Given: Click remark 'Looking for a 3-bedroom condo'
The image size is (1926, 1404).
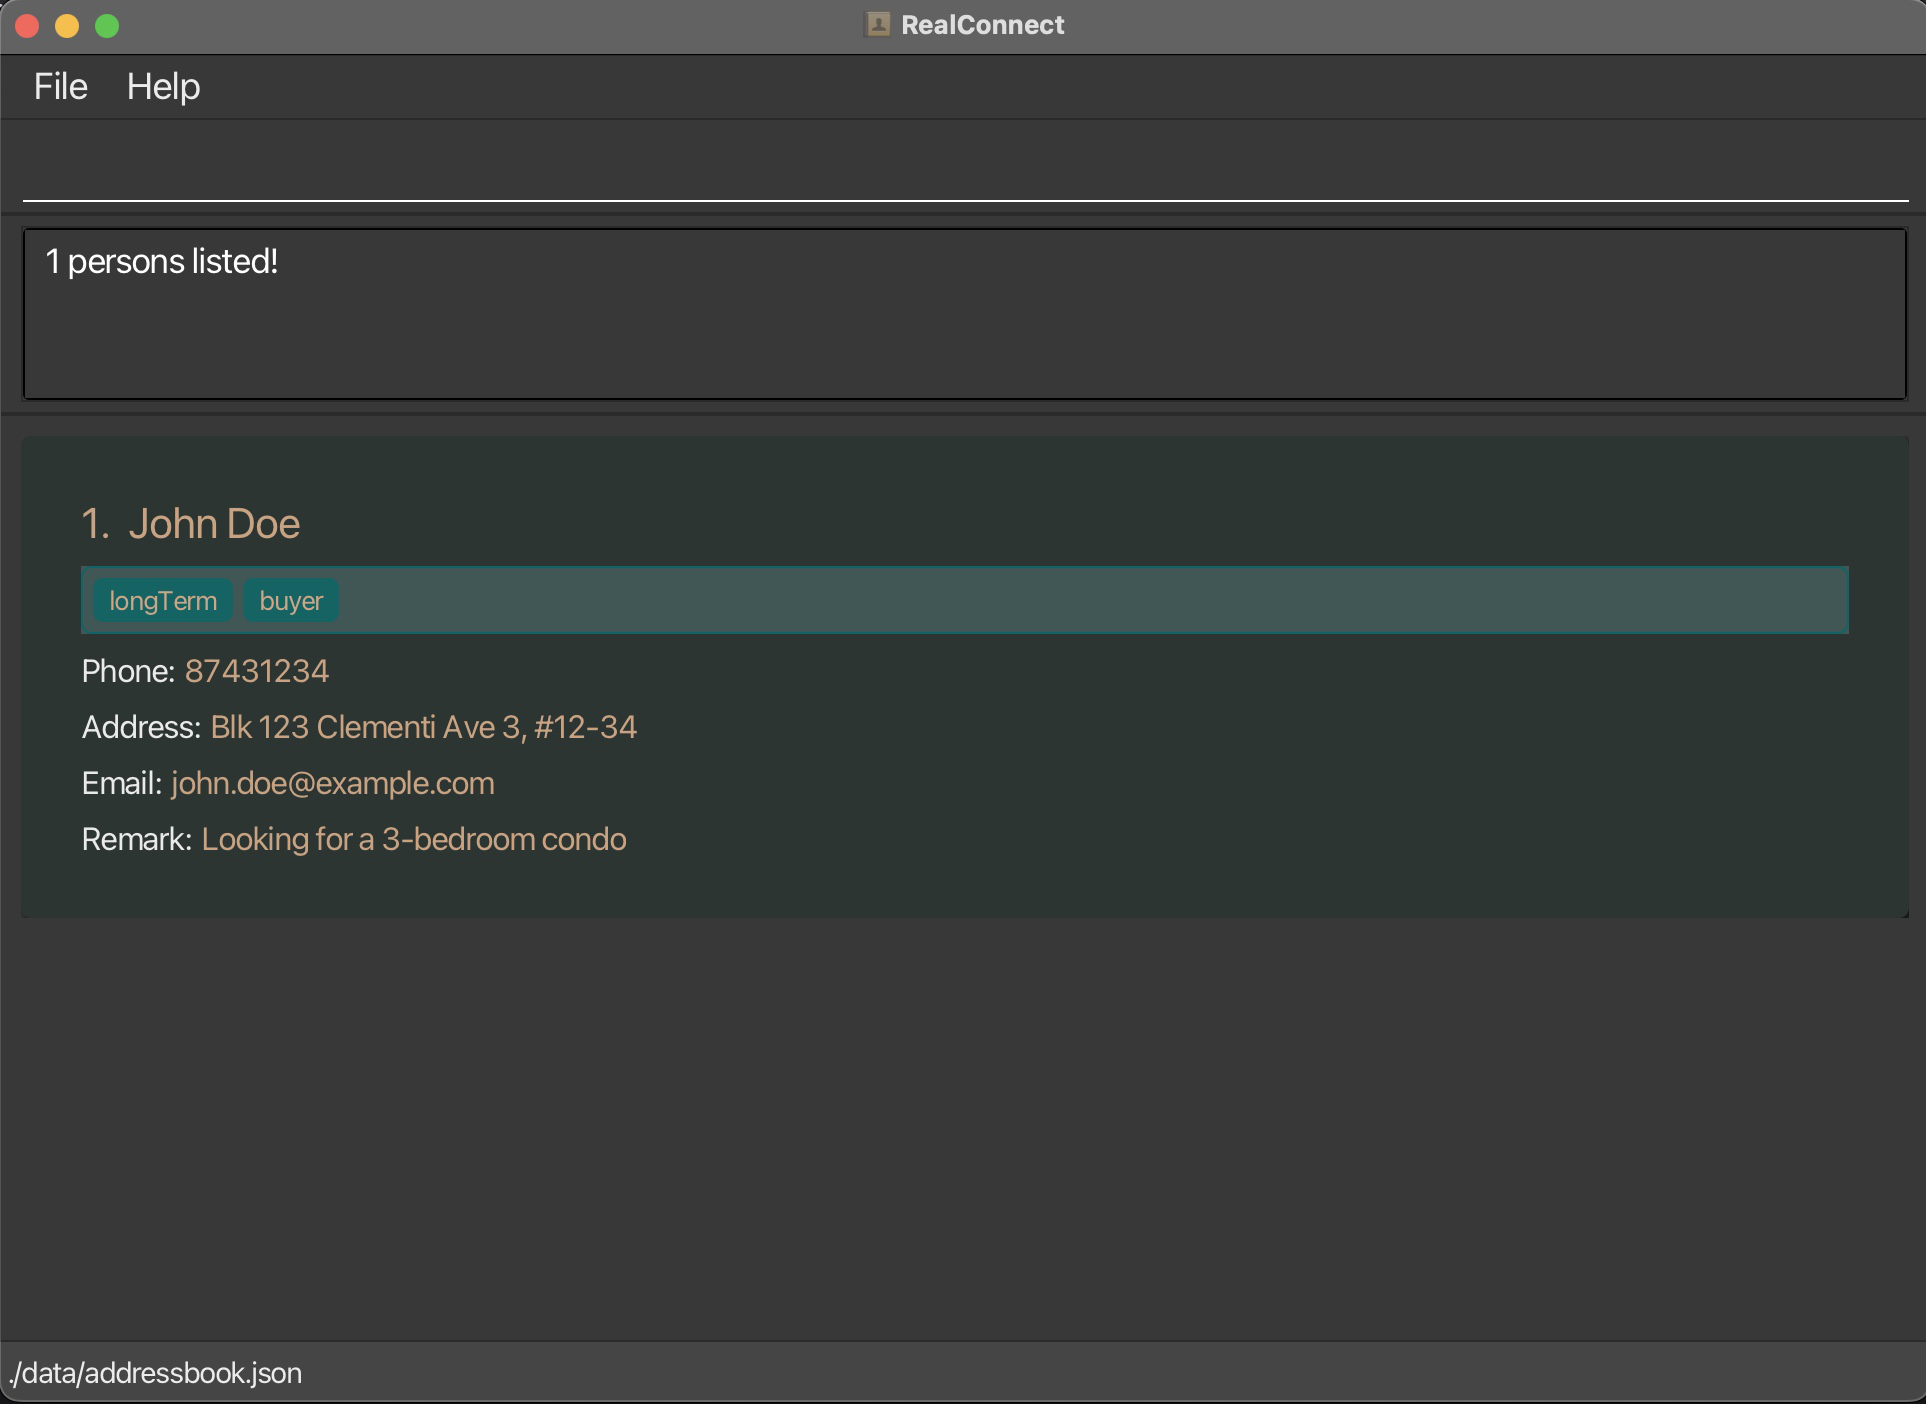Looking at the screenshot, I should tap(414, 839).
